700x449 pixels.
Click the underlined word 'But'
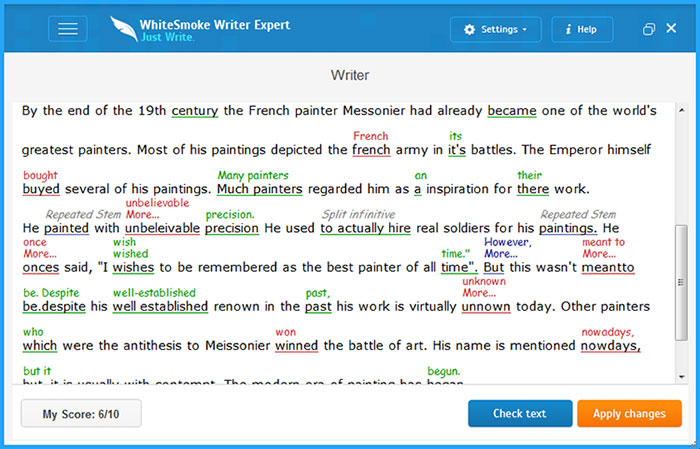pyautogui.click(x=494, y=267)
